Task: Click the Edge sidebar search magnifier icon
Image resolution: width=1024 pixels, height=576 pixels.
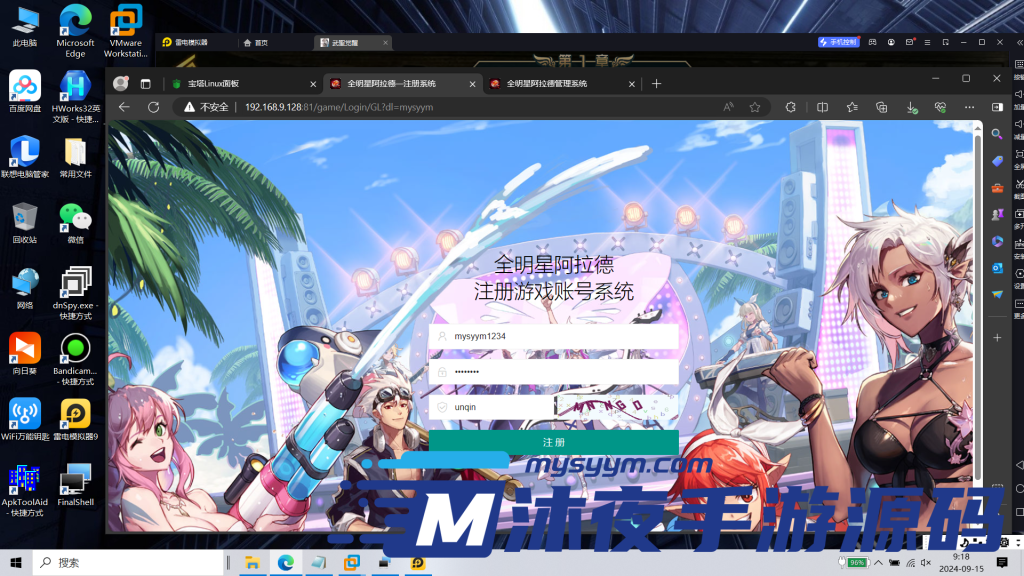Action: click(x=997, y=134)
